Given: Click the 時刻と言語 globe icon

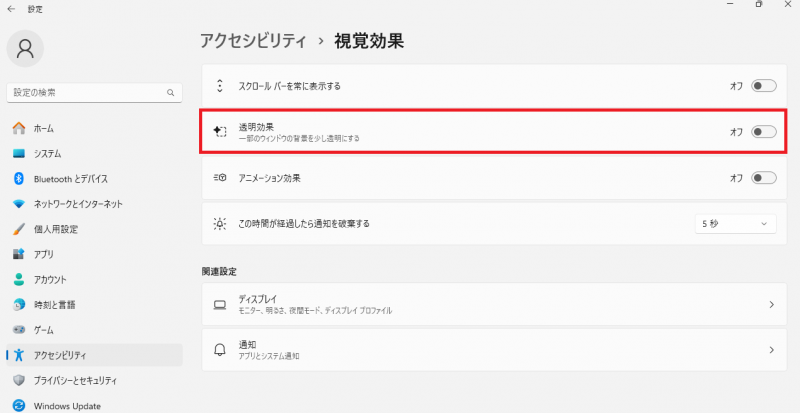Looking at the screenshot, I should 19,304.
